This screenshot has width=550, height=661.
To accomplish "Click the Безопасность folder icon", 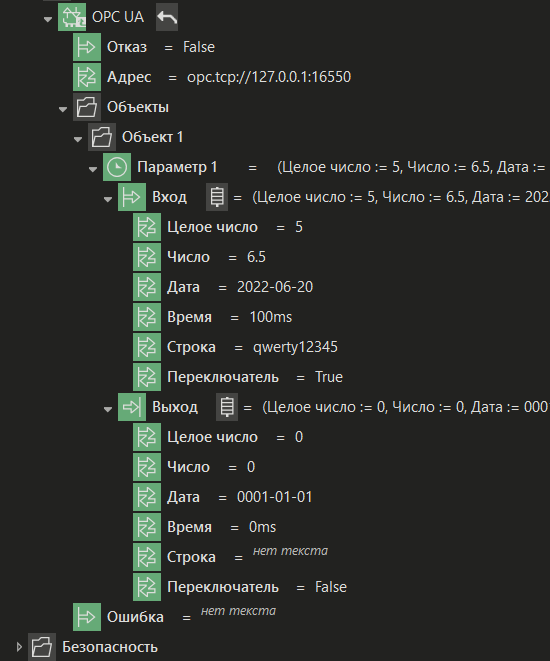I will (x=42, y=647).
